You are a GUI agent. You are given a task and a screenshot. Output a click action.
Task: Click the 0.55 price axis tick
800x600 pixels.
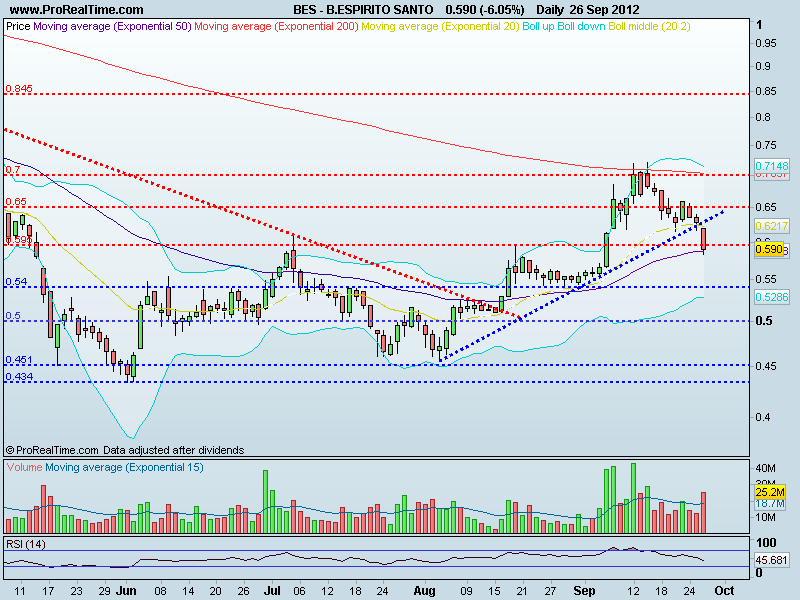click(766, 279)
